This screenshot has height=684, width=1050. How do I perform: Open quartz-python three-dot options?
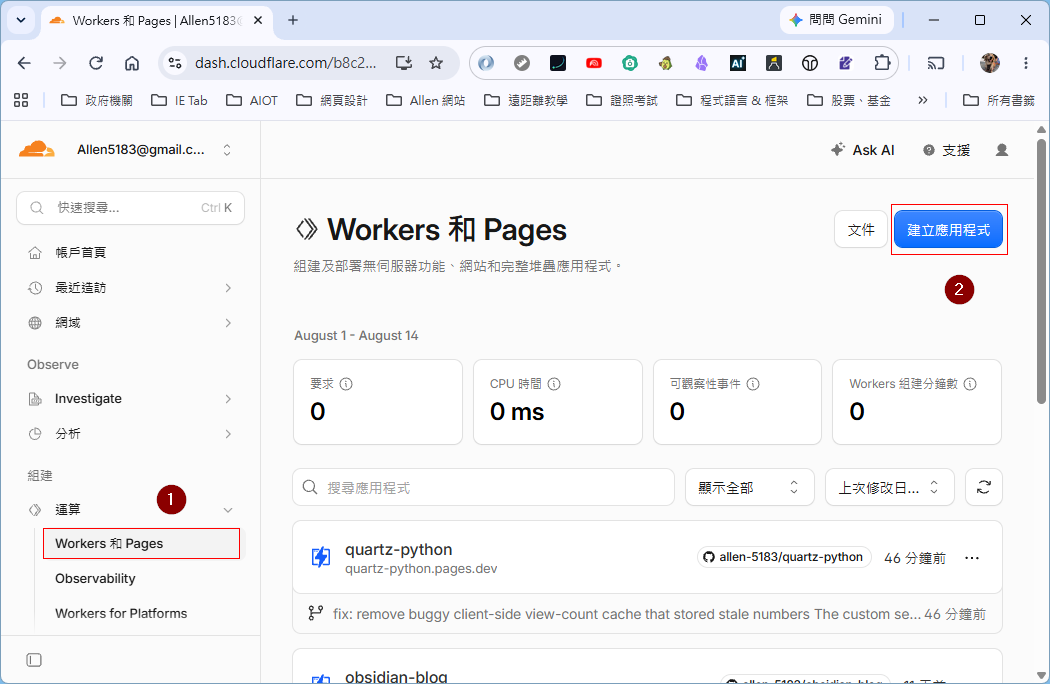click(972, 558)
